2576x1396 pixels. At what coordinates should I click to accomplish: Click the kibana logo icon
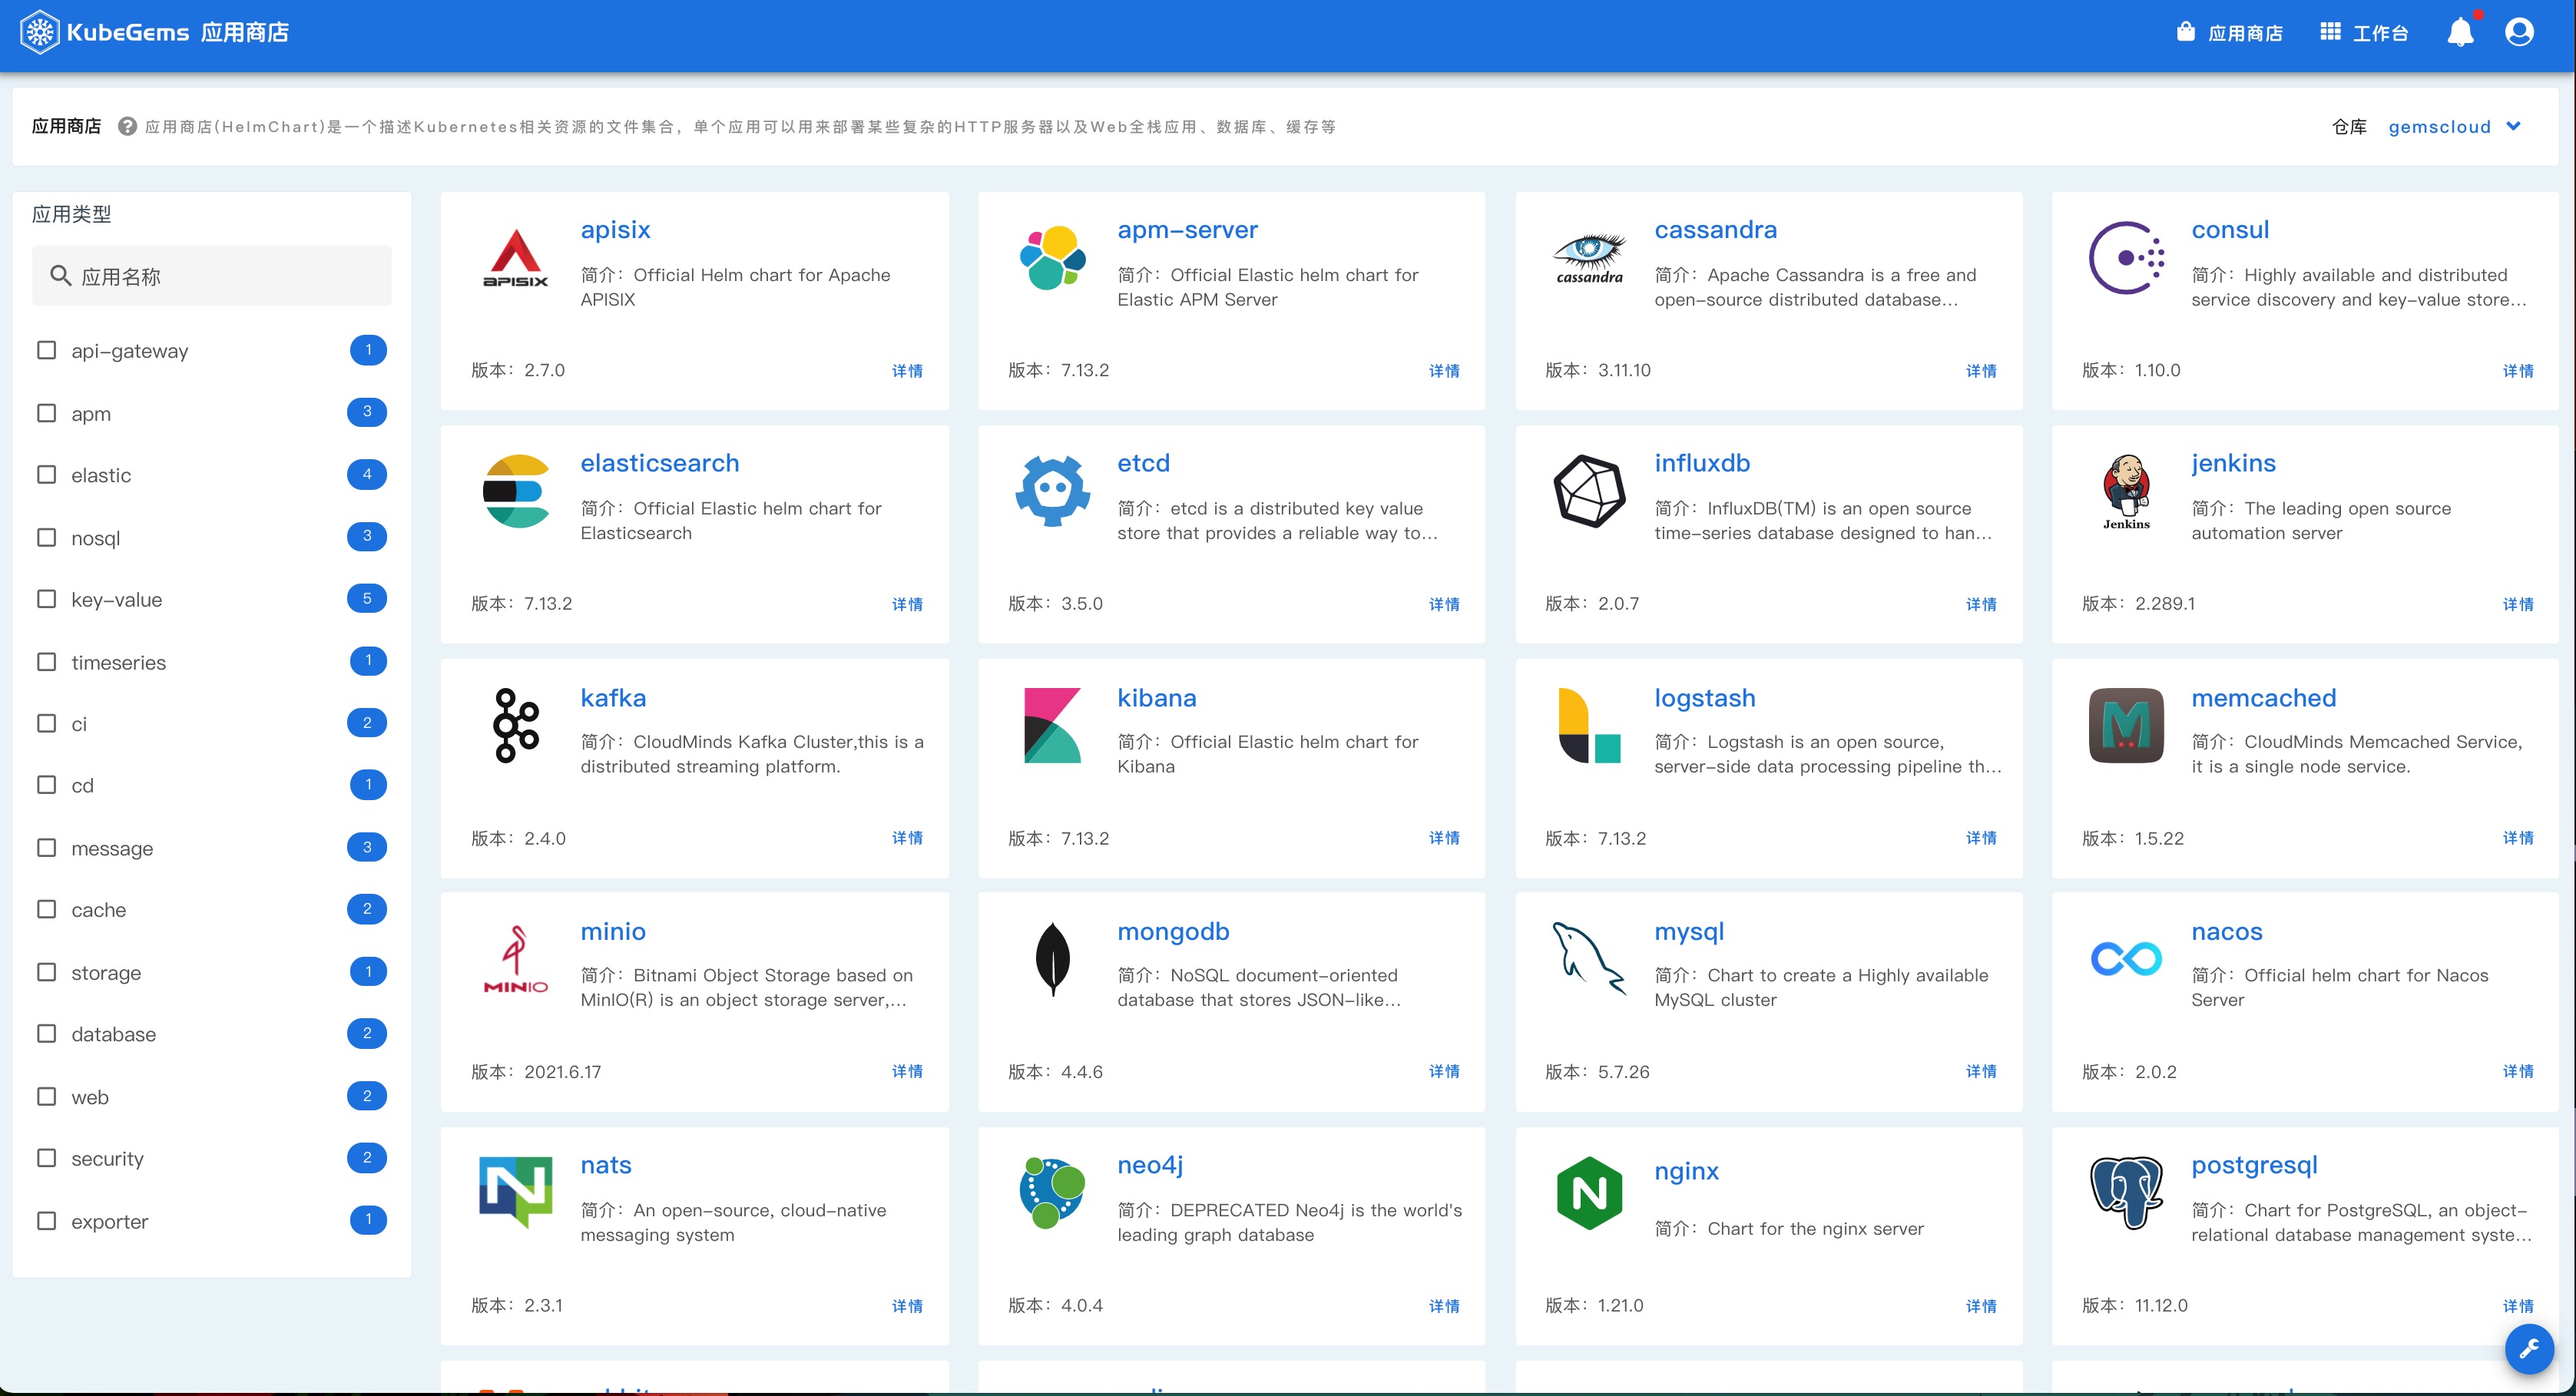1052,725
